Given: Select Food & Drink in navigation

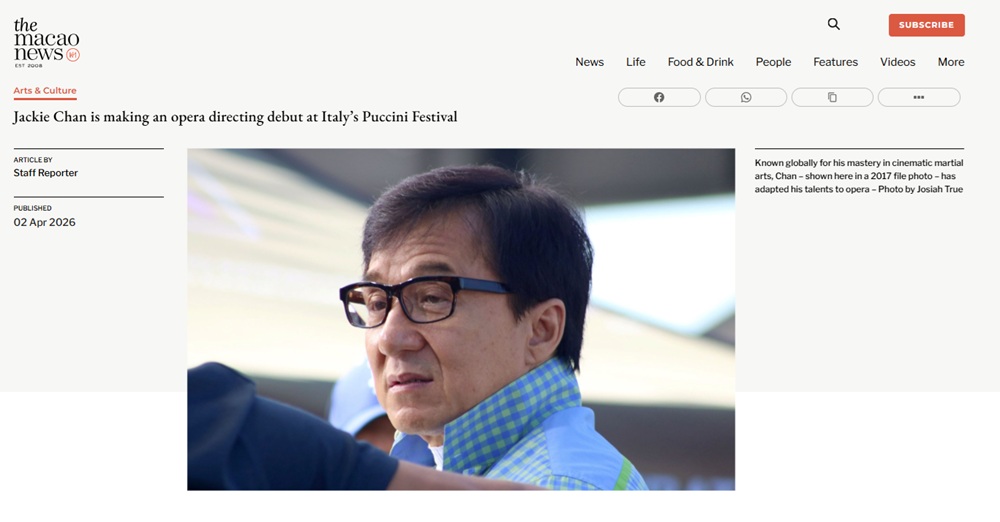Looking at the screenshot, I should point(700,62).
